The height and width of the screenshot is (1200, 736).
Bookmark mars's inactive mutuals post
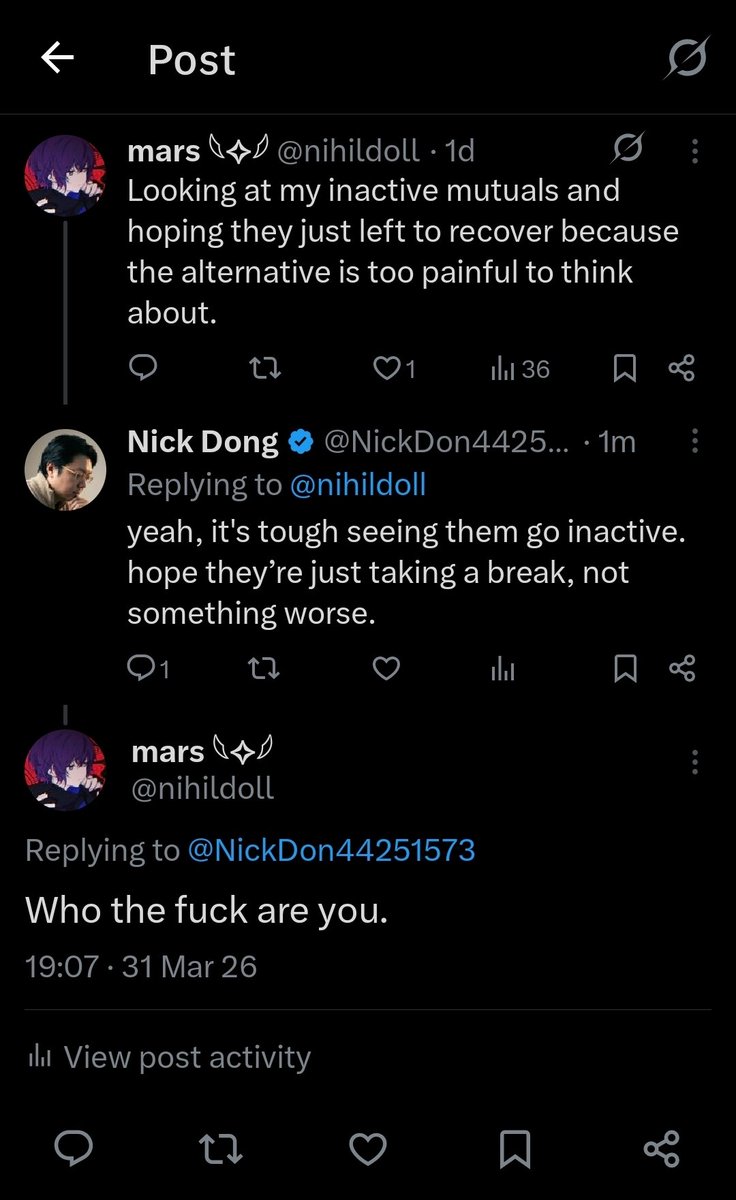624,369
